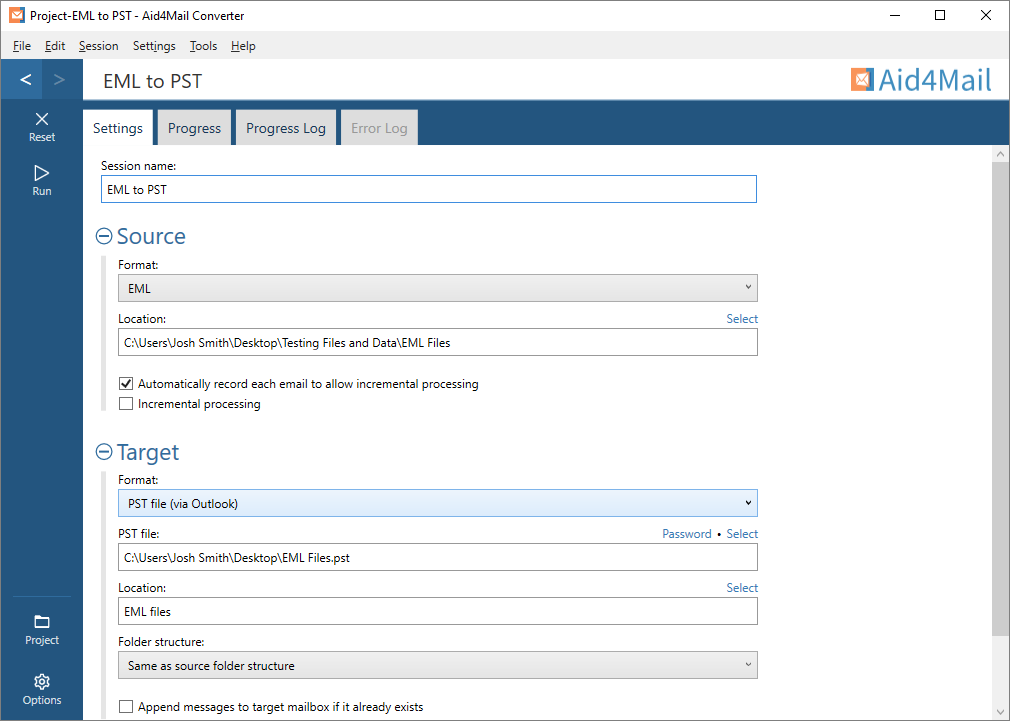Click Select link for Source location
Viewport: 1010px width, 721px height.
pos(742,319)
